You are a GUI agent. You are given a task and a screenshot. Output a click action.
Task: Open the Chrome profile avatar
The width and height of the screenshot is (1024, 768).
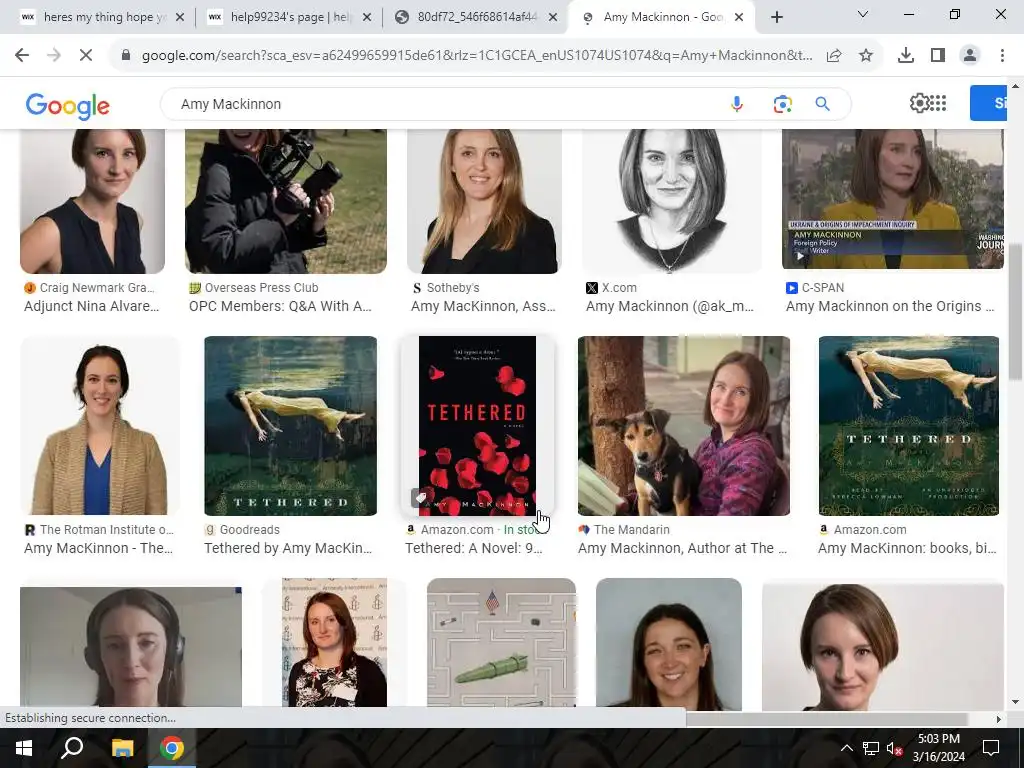point(970,56)
